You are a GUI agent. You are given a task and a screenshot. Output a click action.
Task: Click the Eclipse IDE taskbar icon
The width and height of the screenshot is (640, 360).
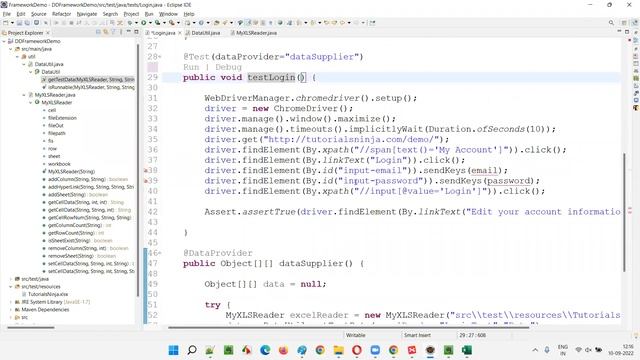430,350
